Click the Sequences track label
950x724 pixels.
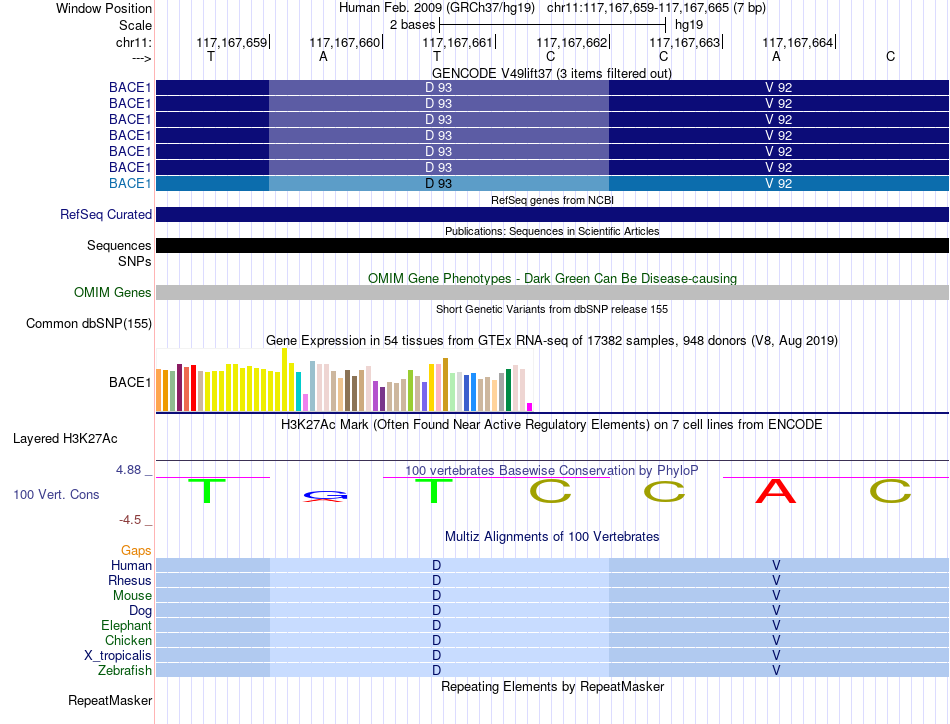tap(119, 245)
